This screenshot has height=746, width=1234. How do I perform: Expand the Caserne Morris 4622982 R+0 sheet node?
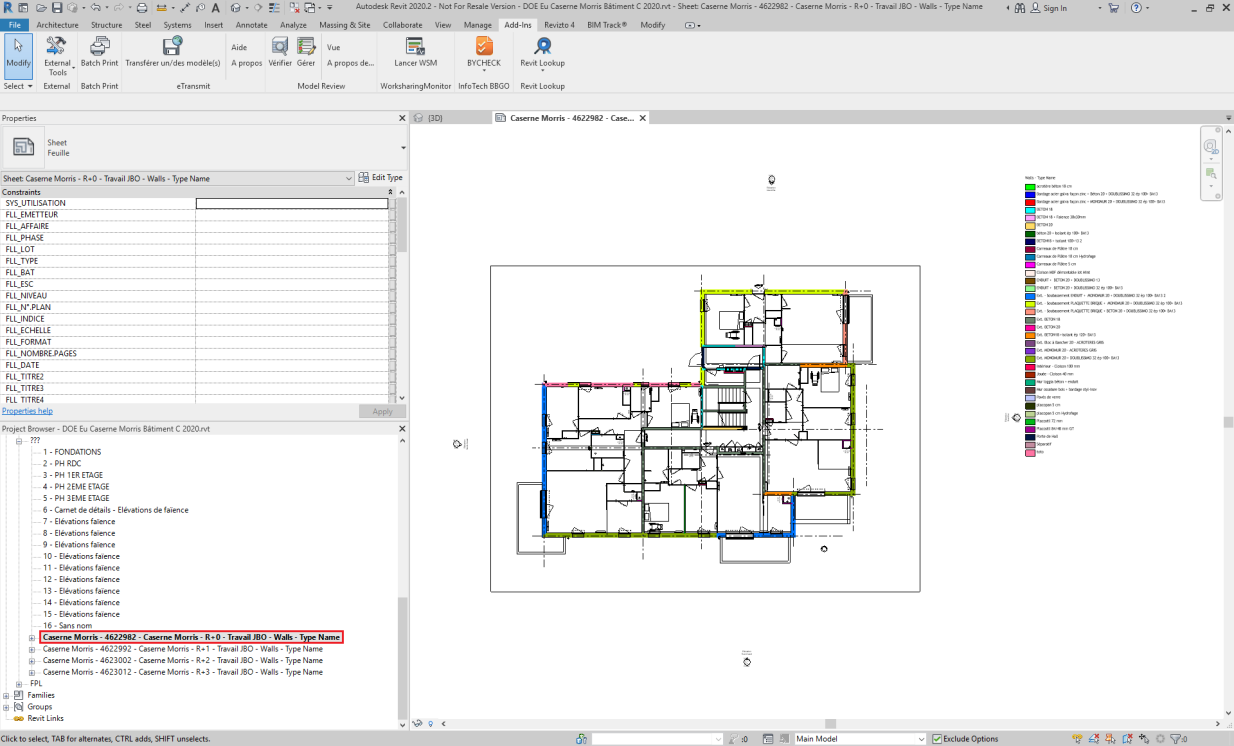(x=32, y=637)
